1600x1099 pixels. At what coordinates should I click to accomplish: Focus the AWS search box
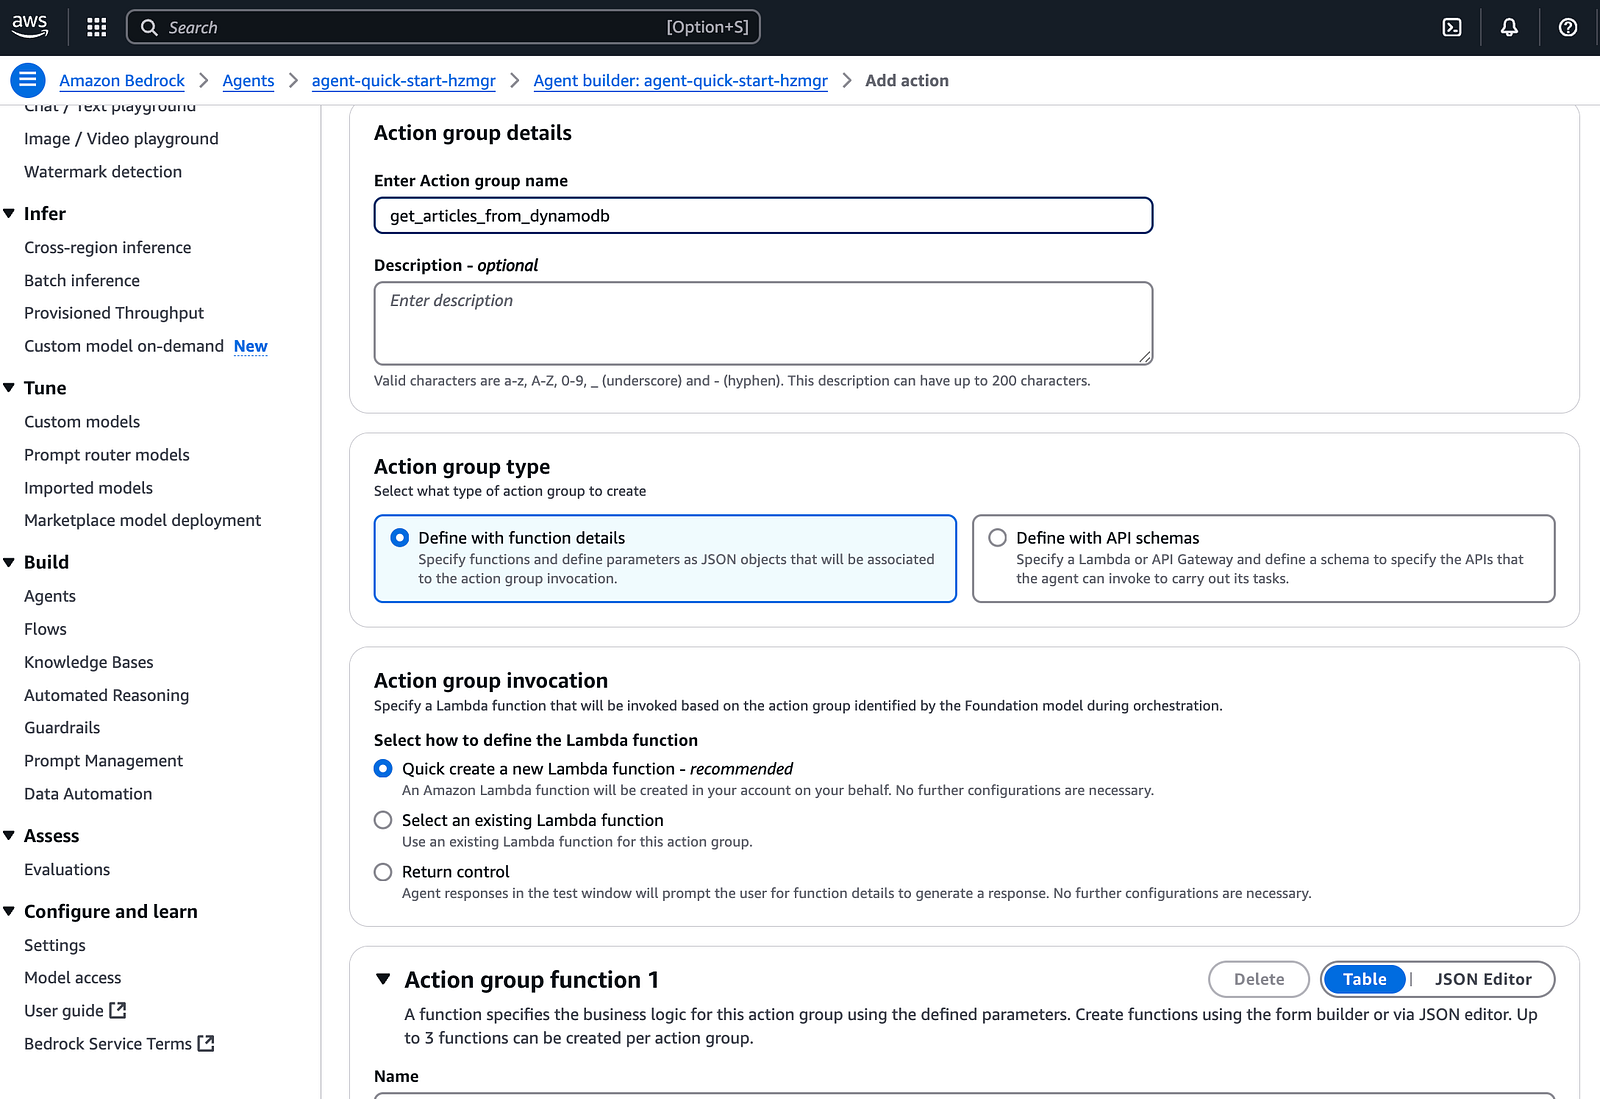(x=443, y=27)
